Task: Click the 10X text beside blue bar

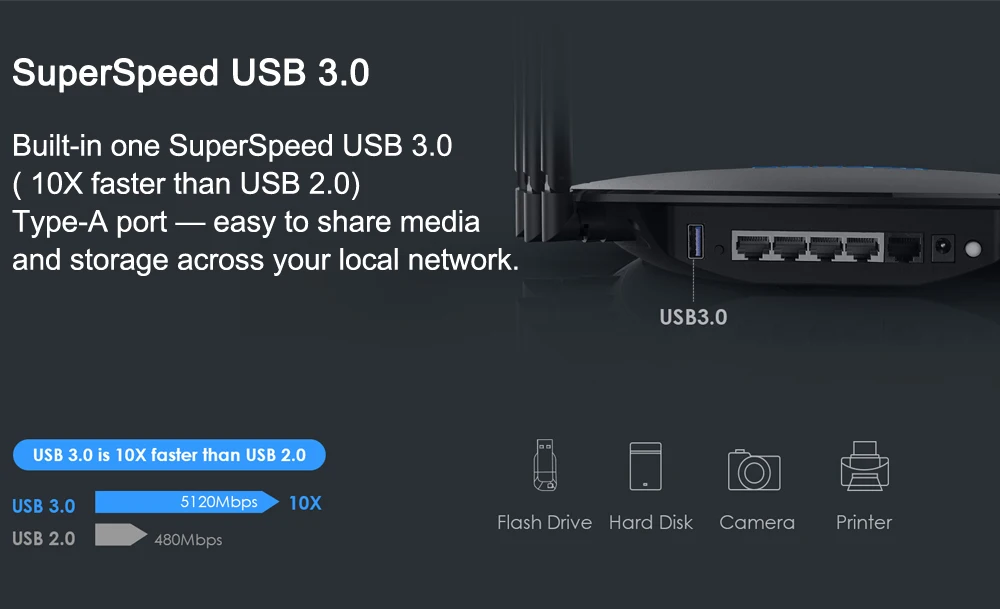Action: pos(305,503)
